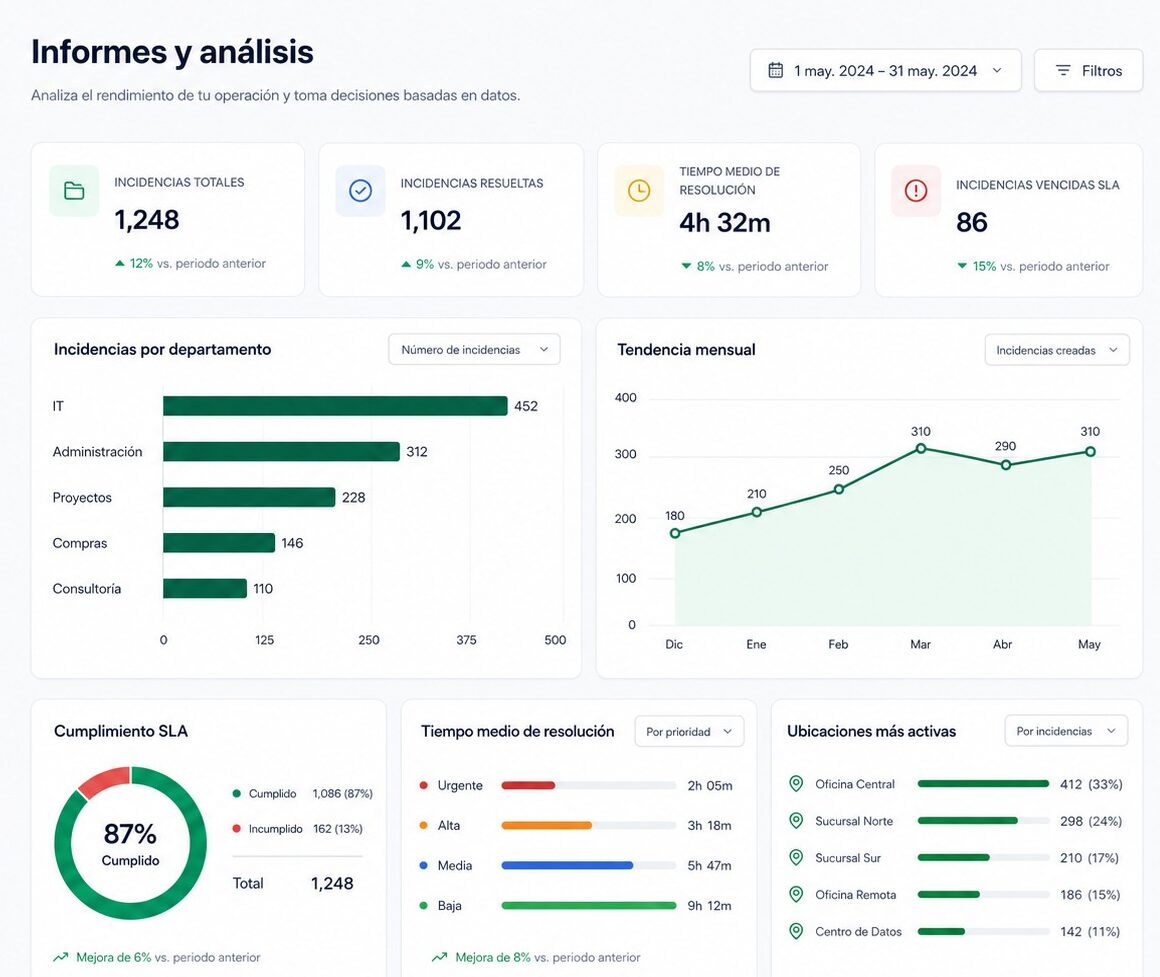The image size is (1160, 977).
Task: Click the calendar icon in the date range
Action: [775, 70]
